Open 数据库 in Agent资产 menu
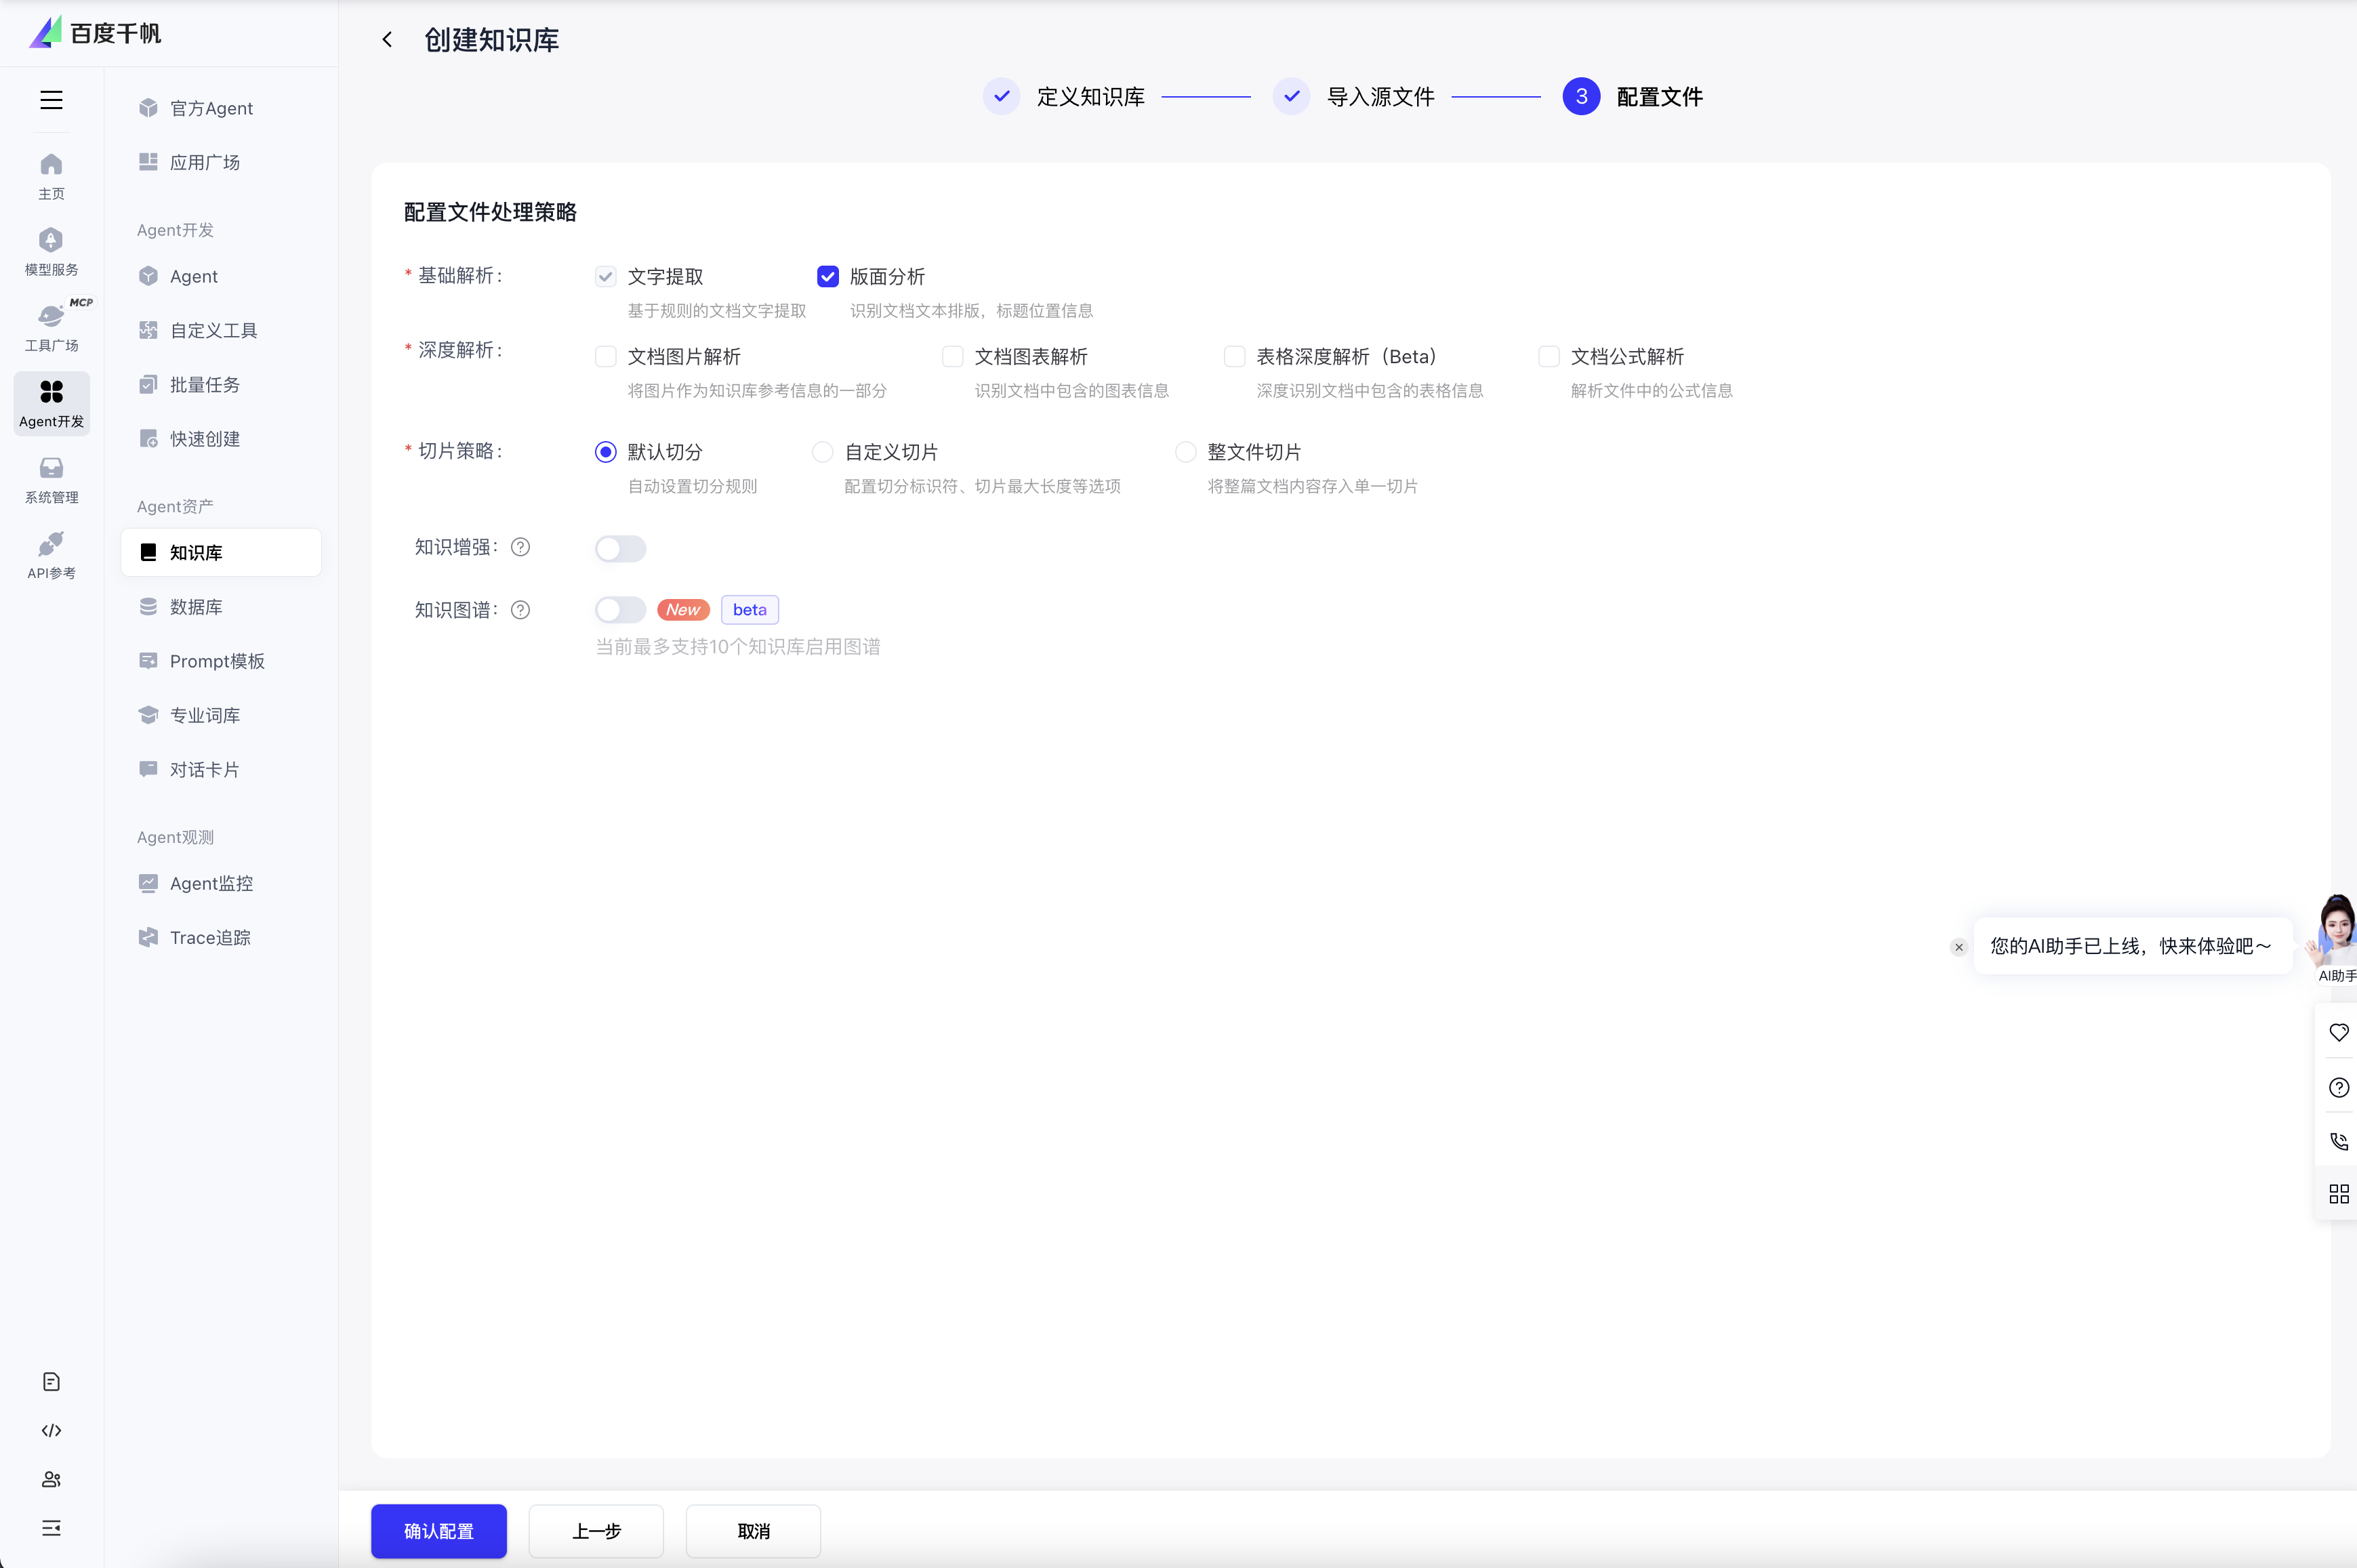This screenshot has width=2357, height=1568. [196, 607]
